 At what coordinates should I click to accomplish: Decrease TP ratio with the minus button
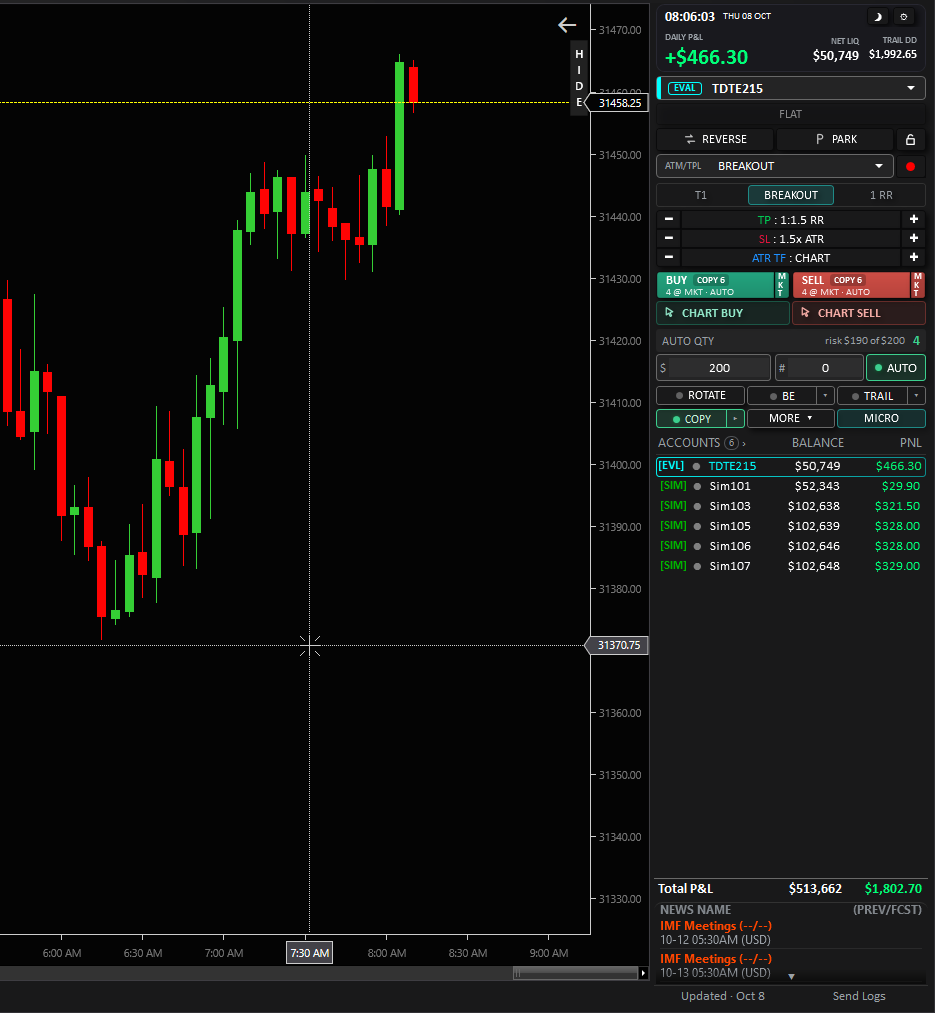669,220
